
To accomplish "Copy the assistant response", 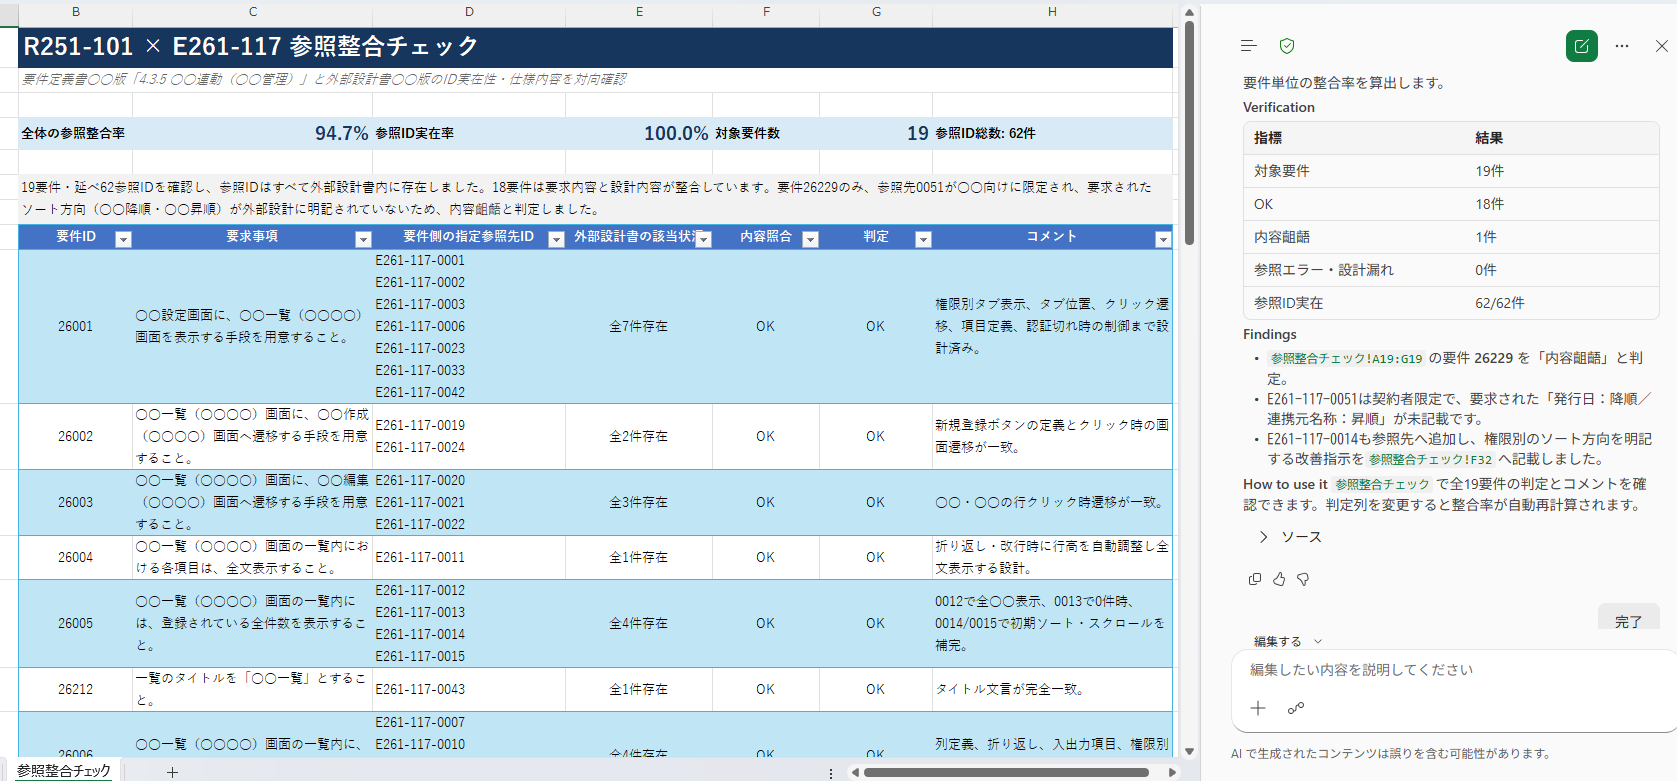I will point(1255,579).
